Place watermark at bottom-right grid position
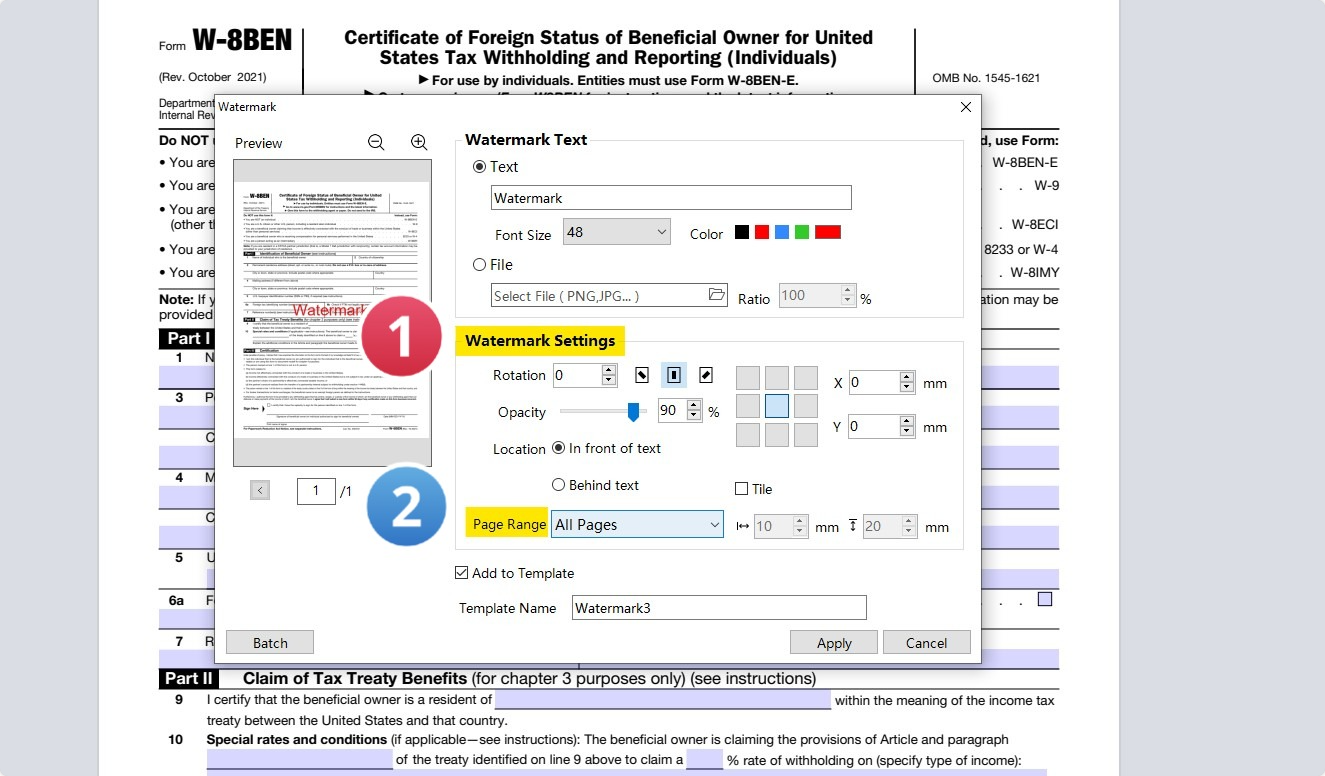Screen dimensions: 1325x776 [x=806, y=435]
